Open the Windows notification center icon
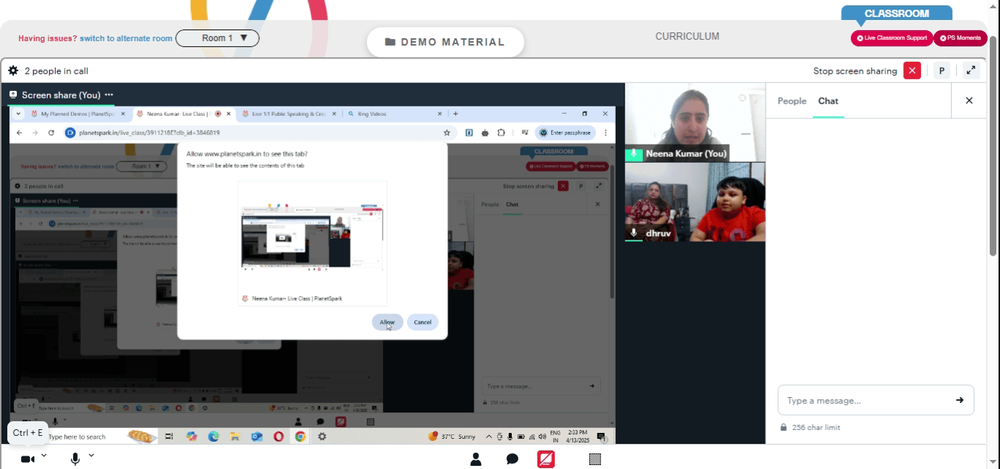This screenshot has width=1000, height=469. click(601, 437)
